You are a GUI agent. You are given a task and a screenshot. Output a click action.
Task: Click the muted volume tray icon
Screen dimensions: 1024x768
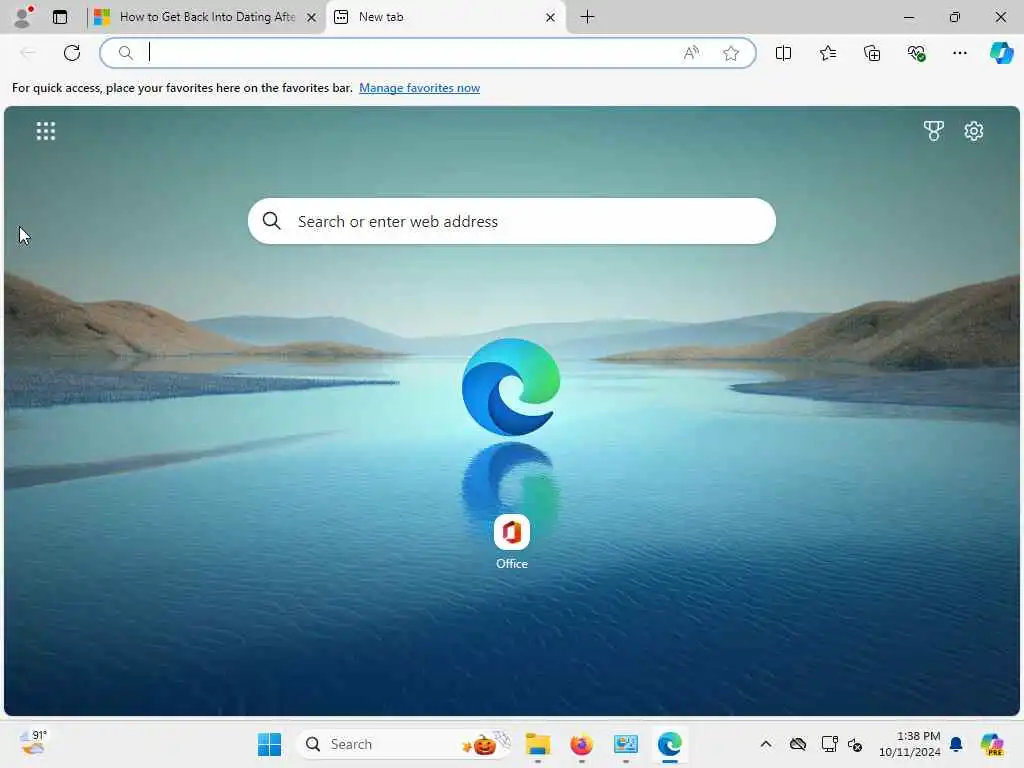[856, 744]
